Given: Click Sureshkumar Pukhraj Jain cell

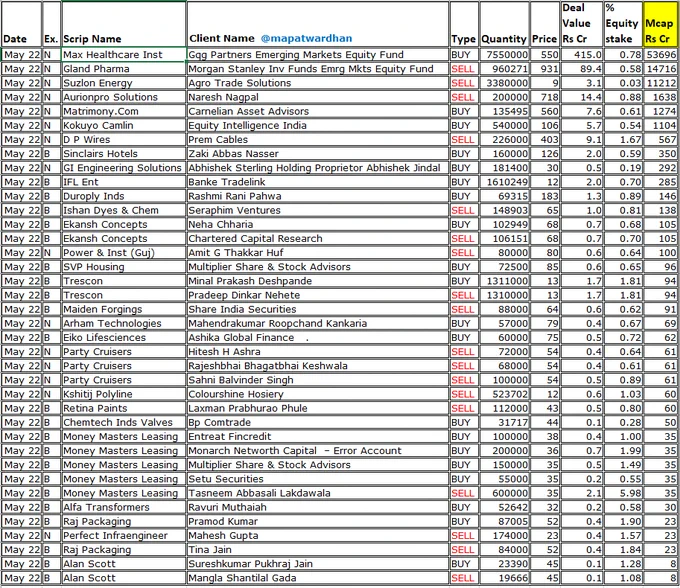Looking at the screenshot, I should 318,564.
